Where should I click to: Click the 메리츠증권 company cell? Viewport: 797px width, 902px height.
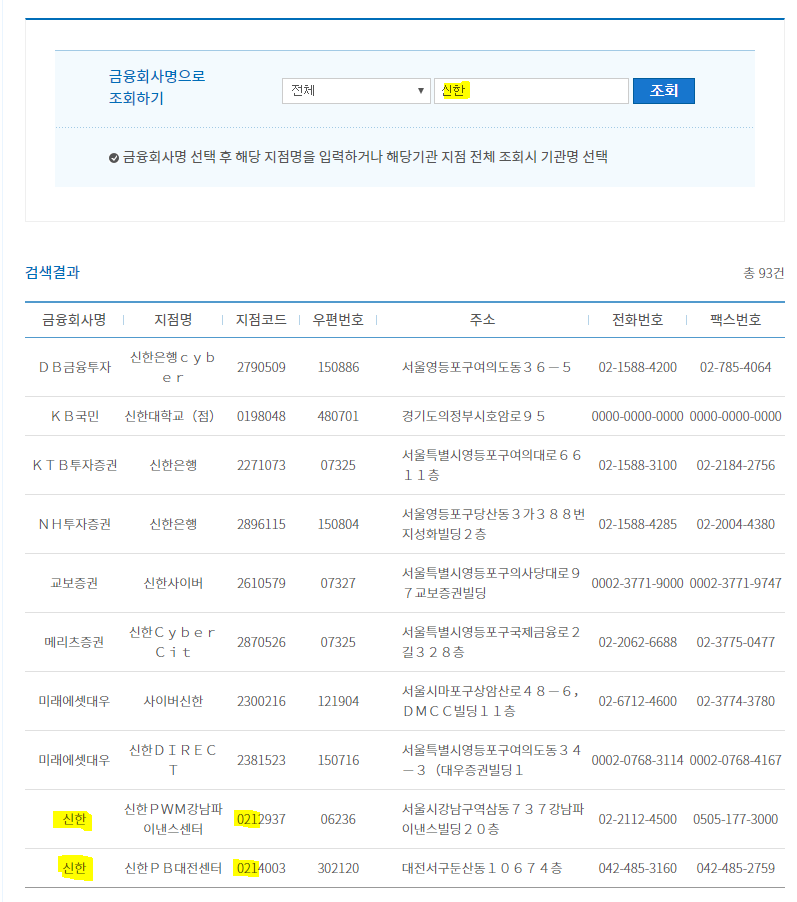(74, 642)
